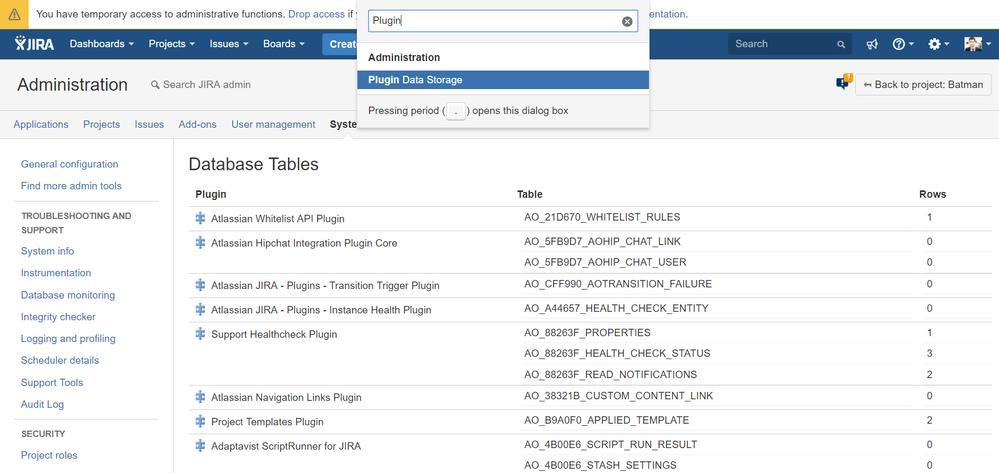Viewport: 999px width, 473px height.
Task: Click AO_21D670_WHITELIST_RULES table cell
Action: click(602, 217)
